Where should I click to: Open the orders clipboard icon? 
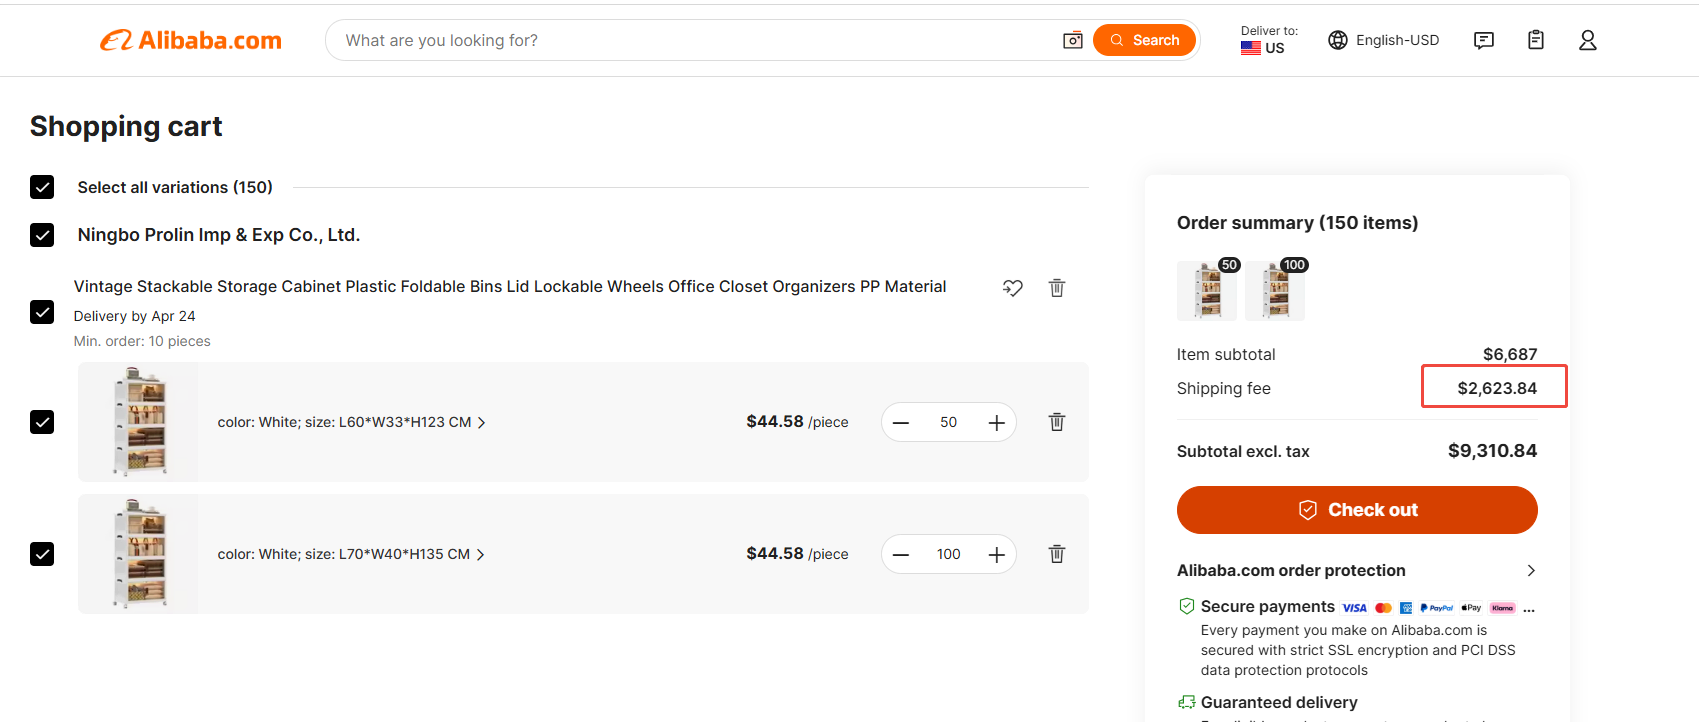coord(1535,40)
